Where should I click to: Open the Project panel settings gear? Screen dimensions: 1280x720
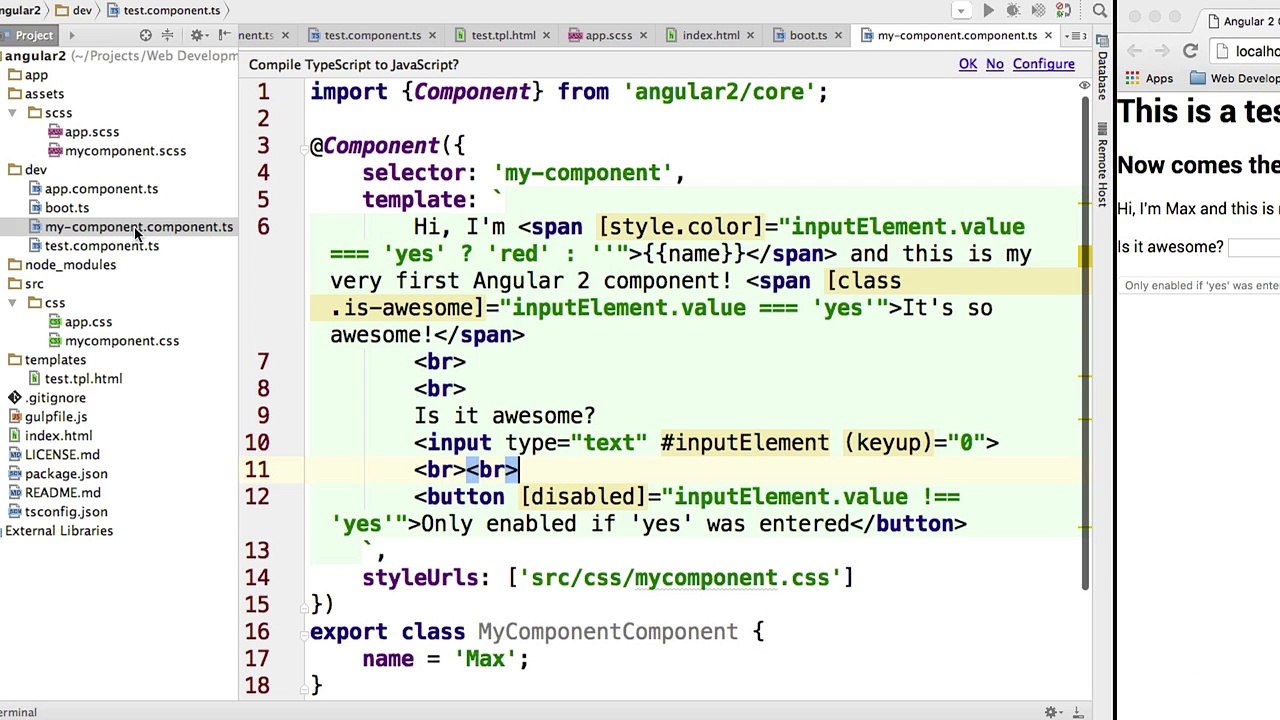click(x=197, y=35)
